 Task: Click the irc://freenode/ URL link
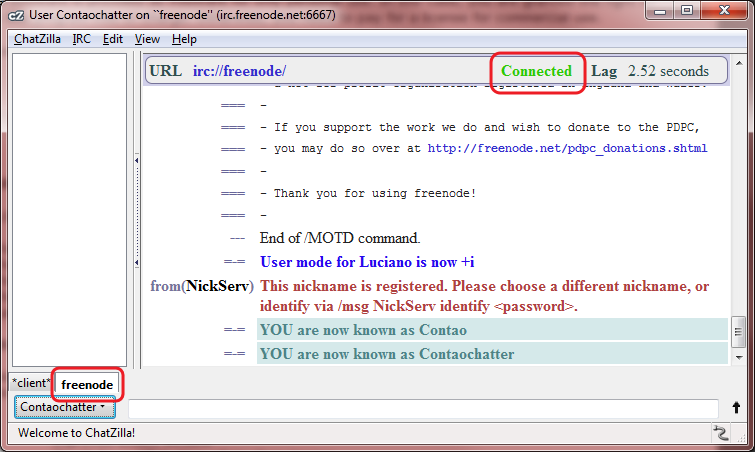pyautogui.click(x=239, y=71)
